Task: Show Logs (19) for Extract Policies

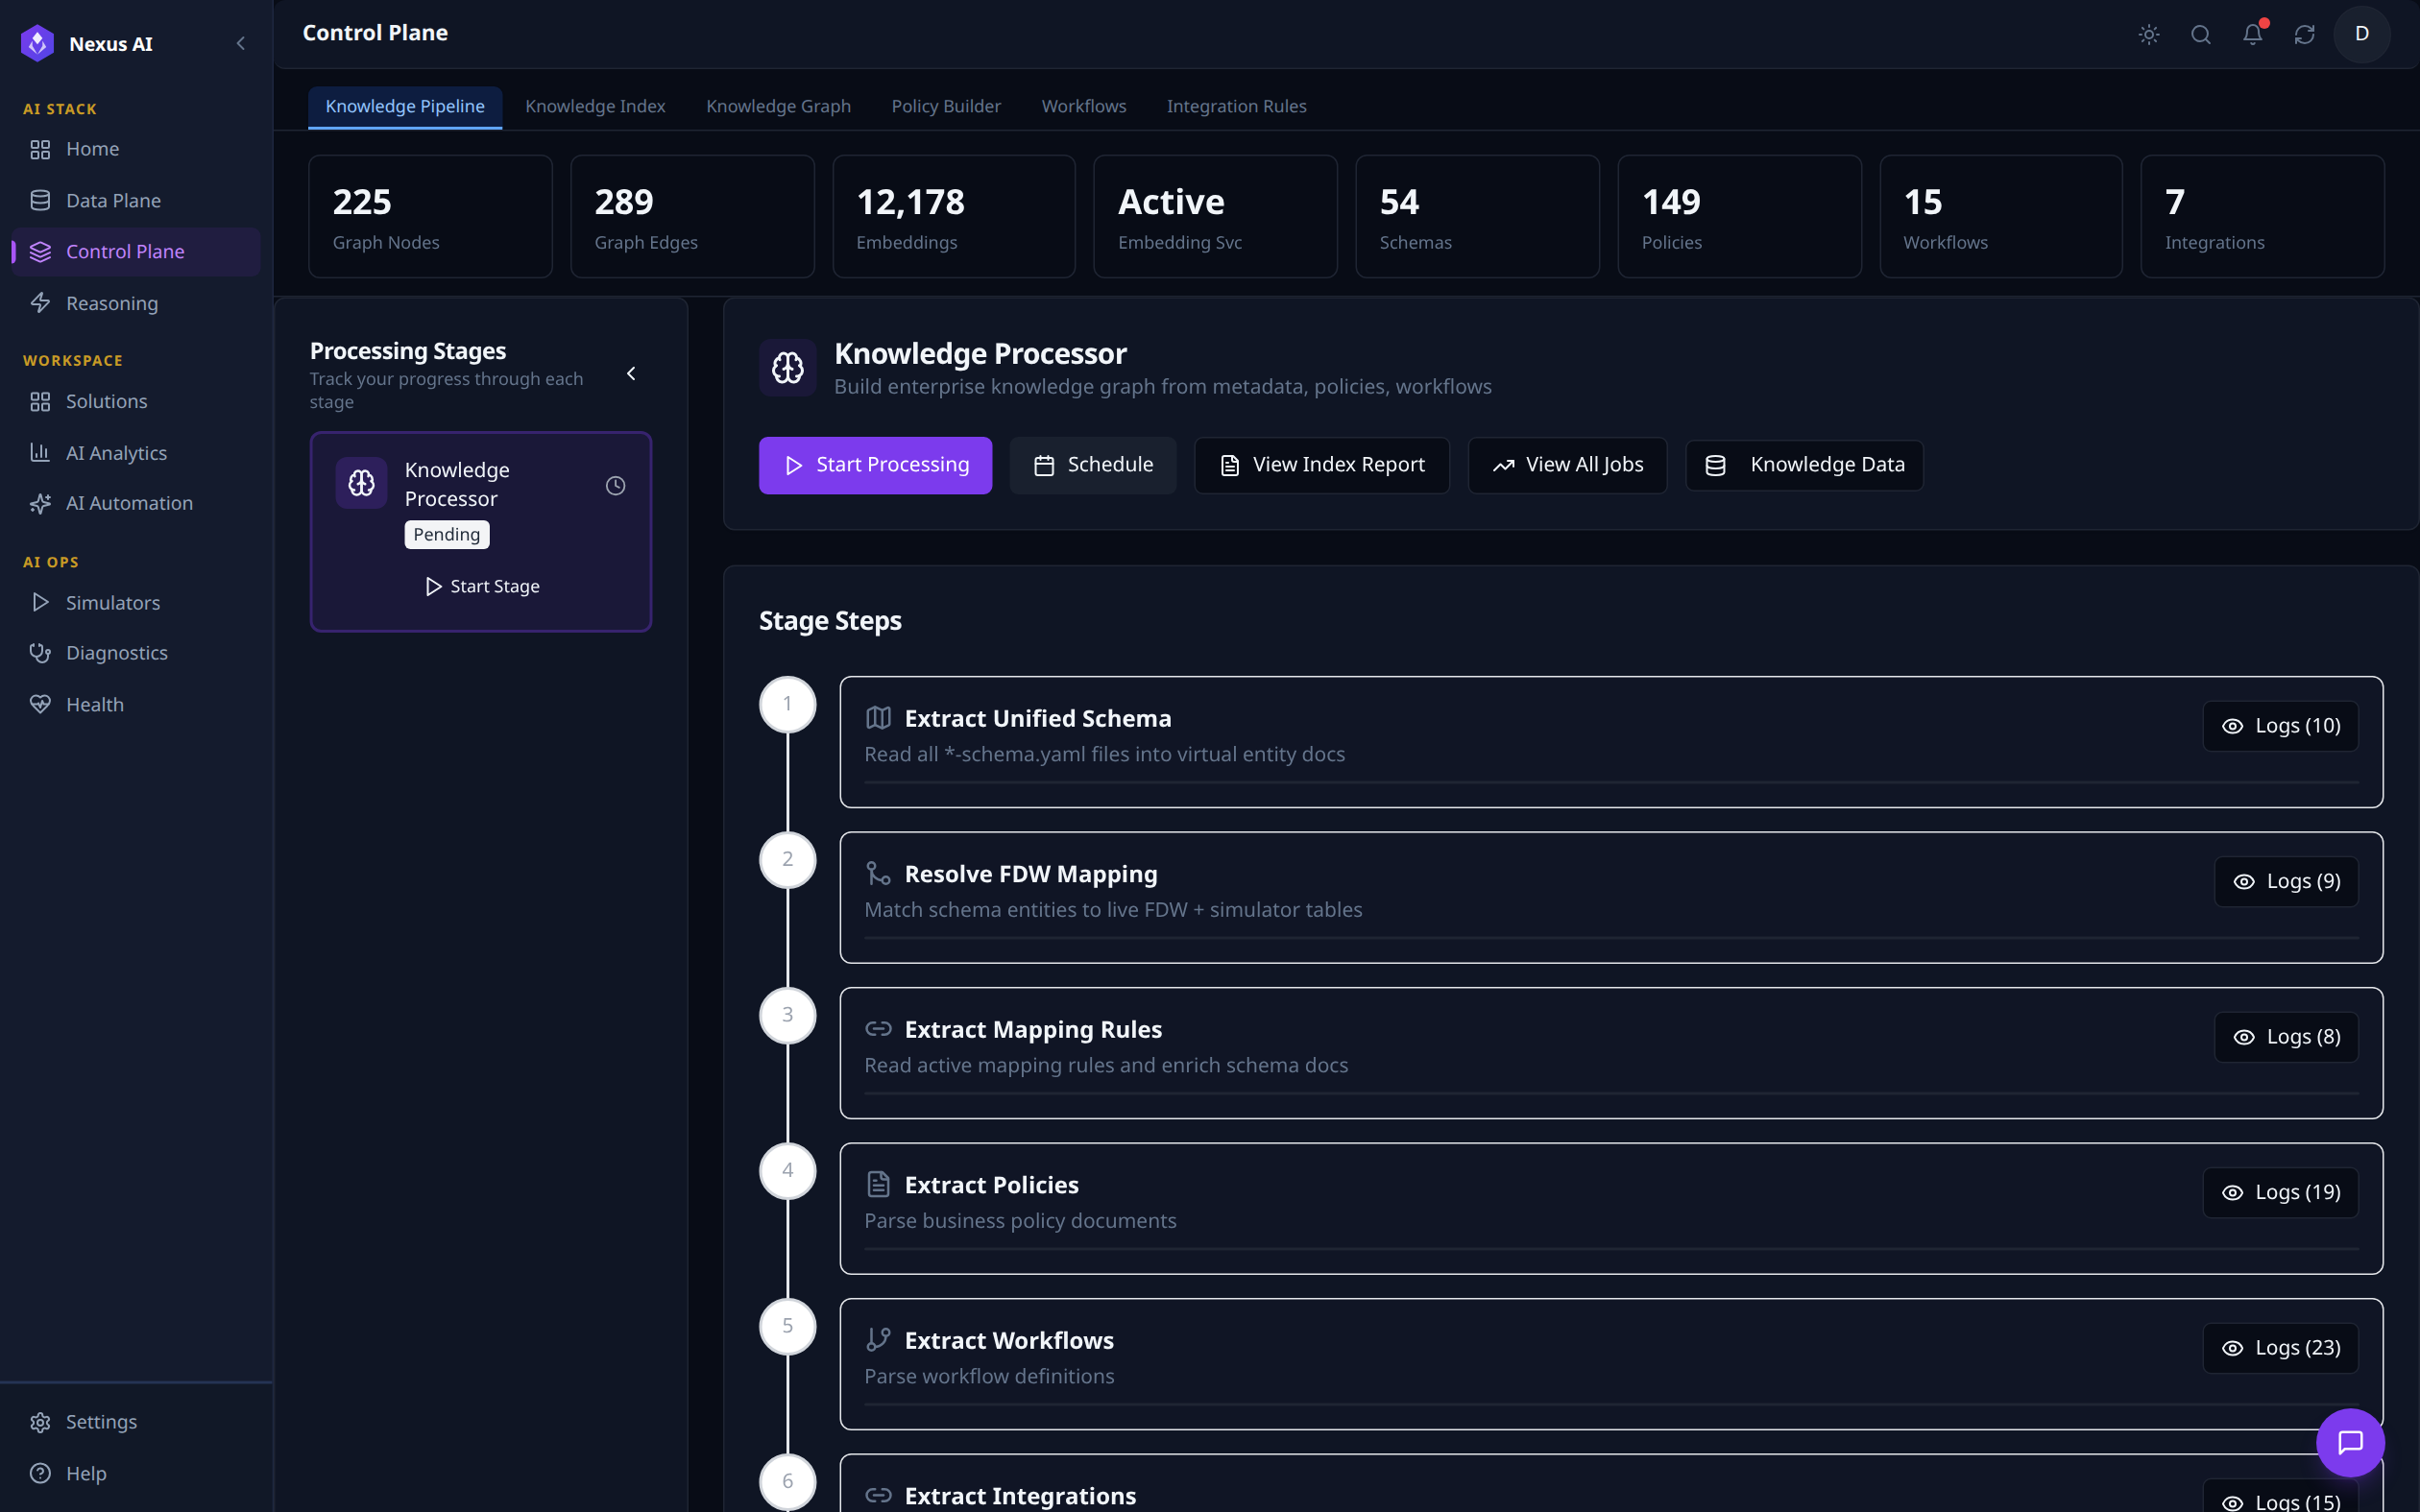Action: tap(2280, 1192)
